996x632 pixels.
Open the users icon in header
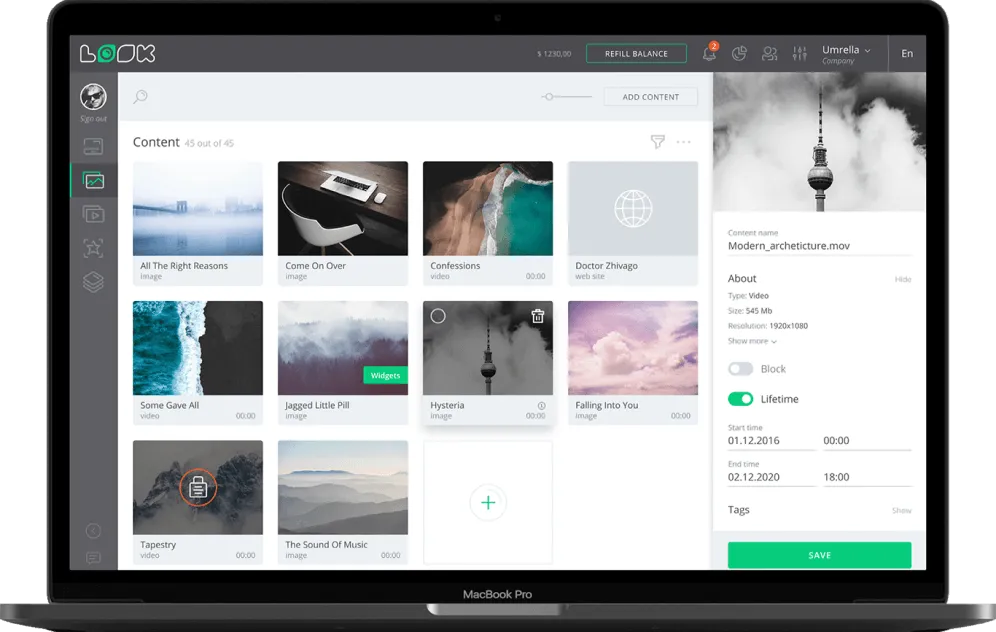click(769, 54)
